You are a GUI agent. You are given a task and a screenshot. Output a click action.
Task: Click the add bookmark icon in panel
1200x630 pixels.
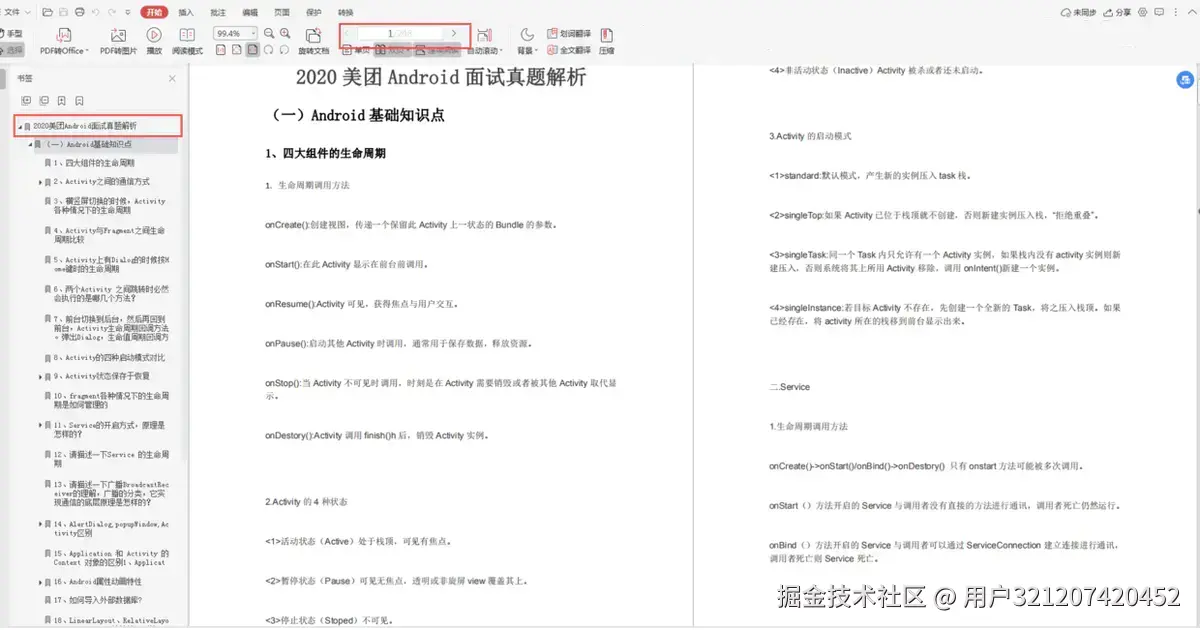[61, 101]
